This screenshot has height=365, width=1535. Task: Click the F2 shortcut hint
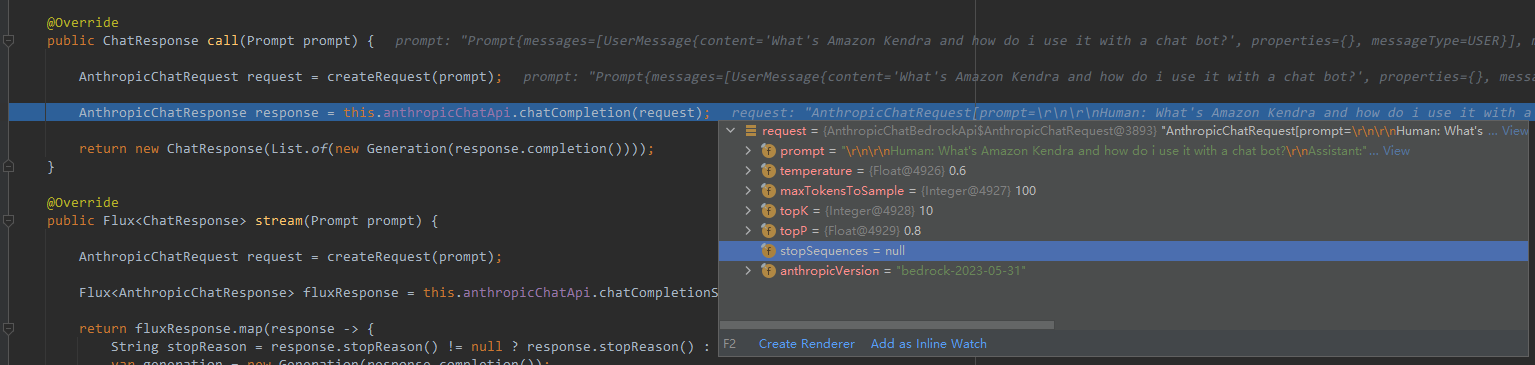(x=730, y=344)
